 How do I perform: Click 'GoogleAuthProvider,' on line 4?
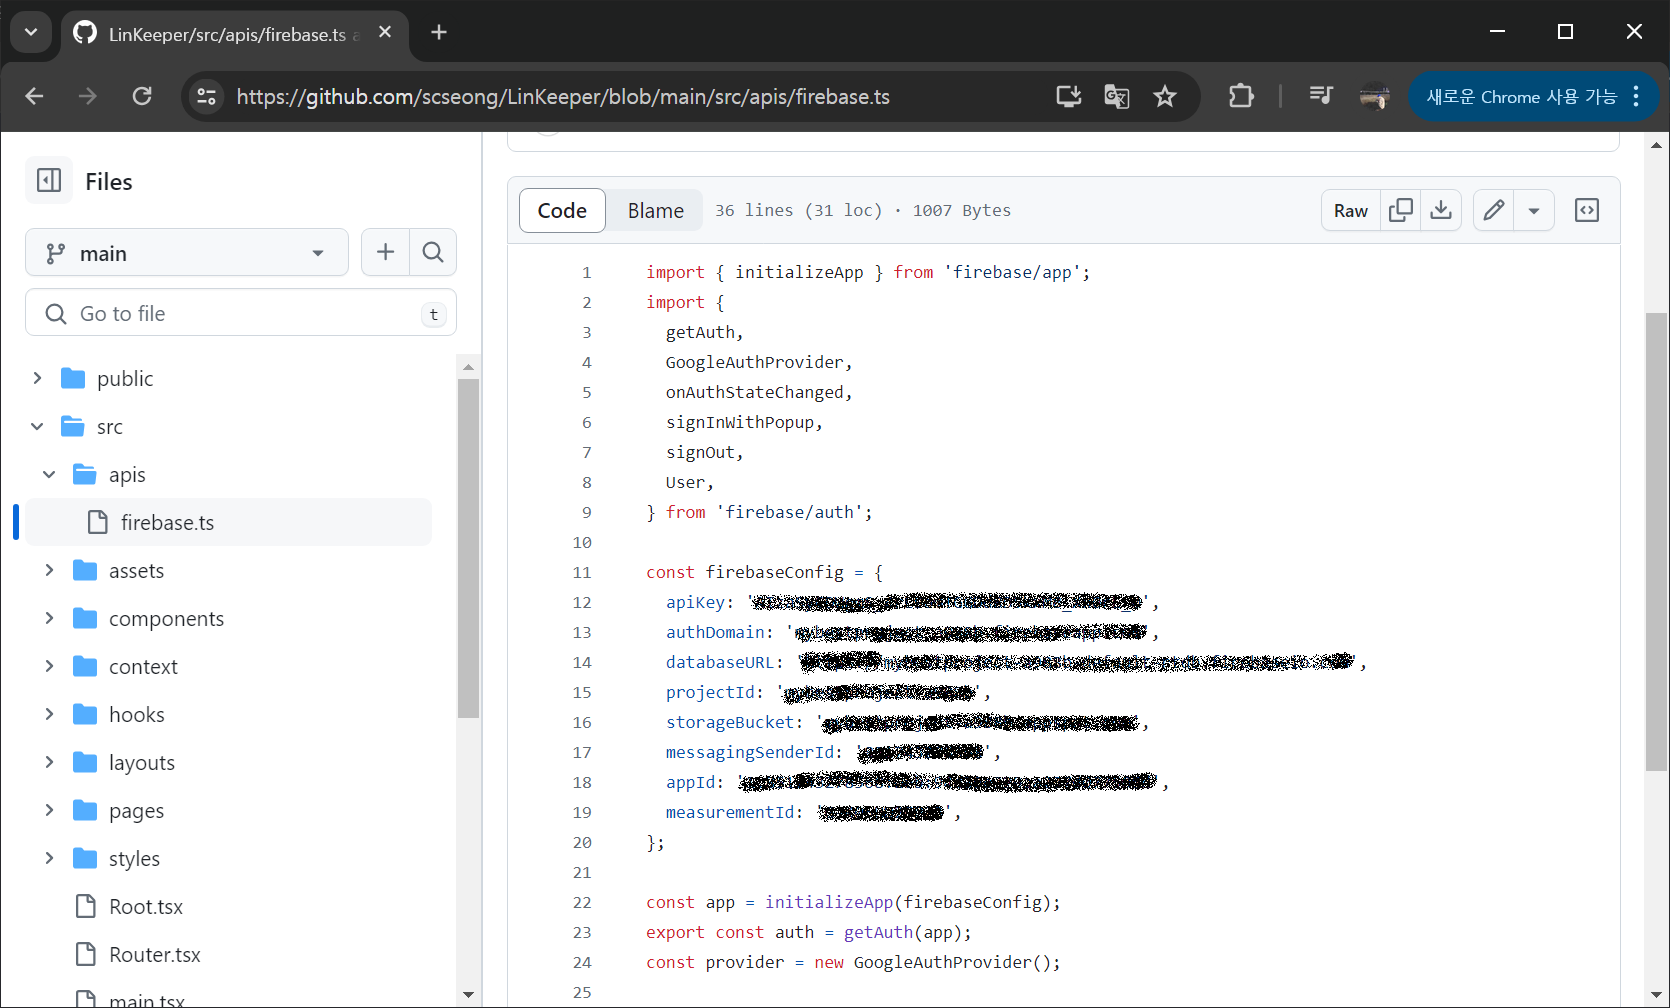coord(759,362)
